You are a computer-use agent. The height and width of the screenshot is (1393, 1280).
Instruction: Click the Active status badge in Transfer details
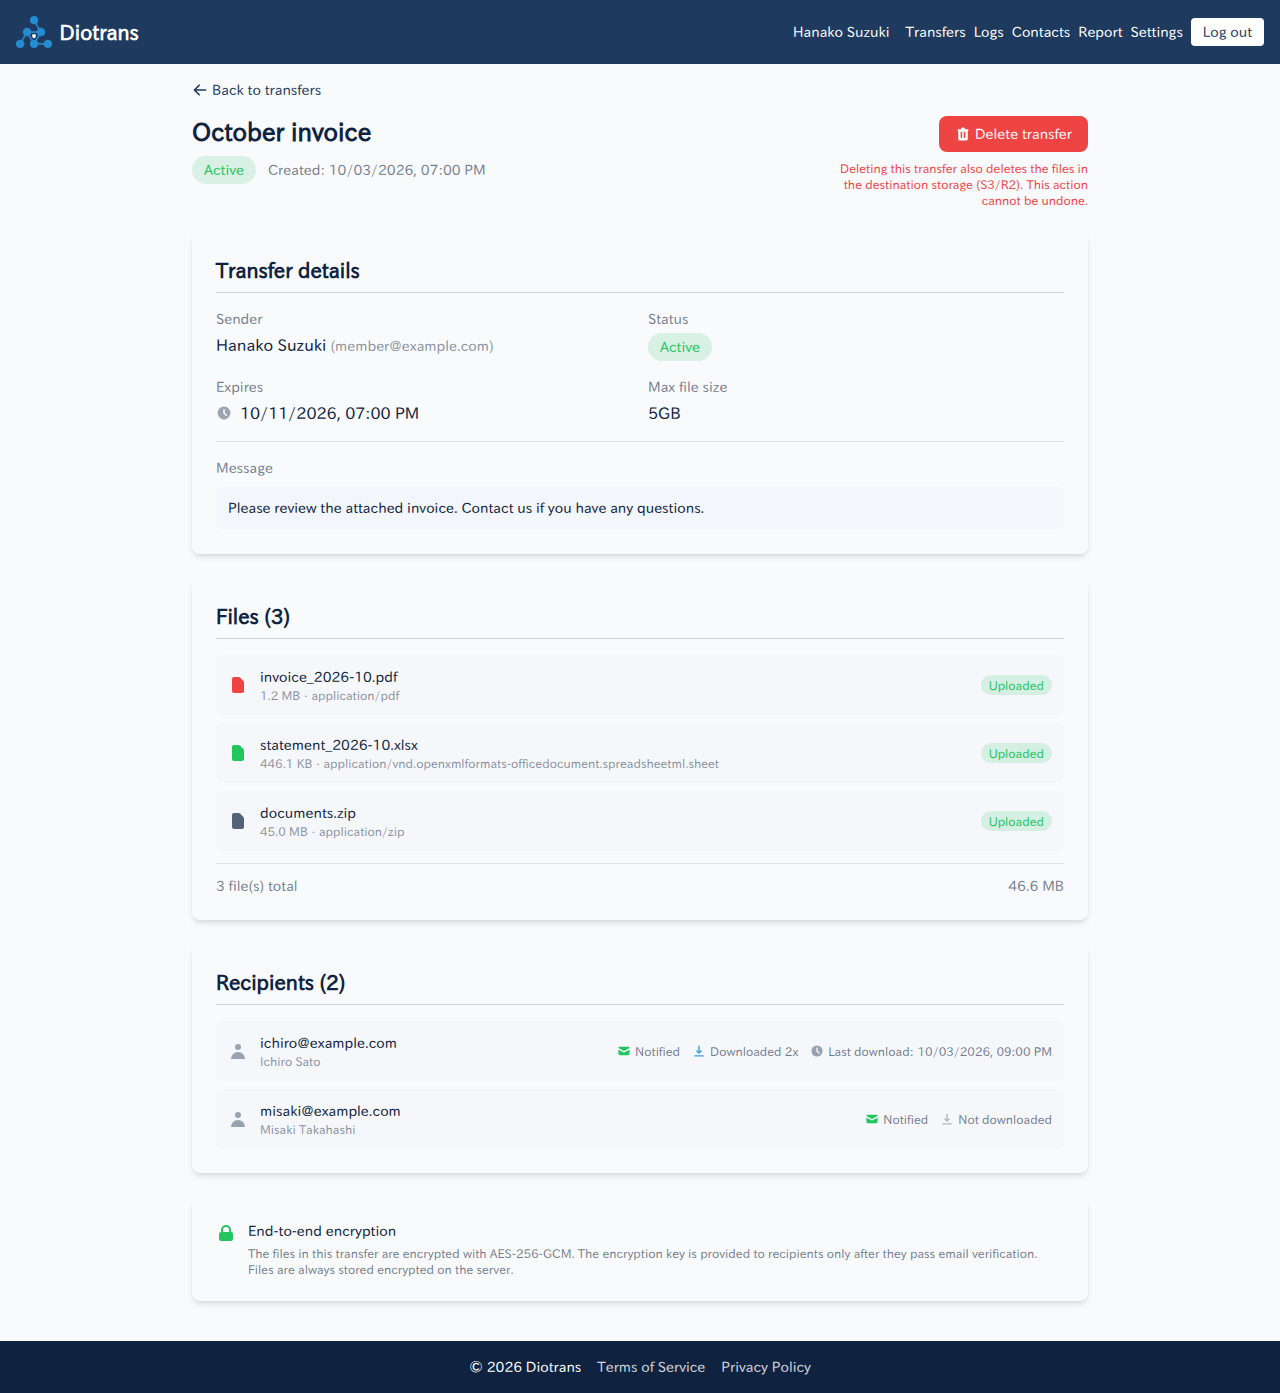tap(680, 347)
